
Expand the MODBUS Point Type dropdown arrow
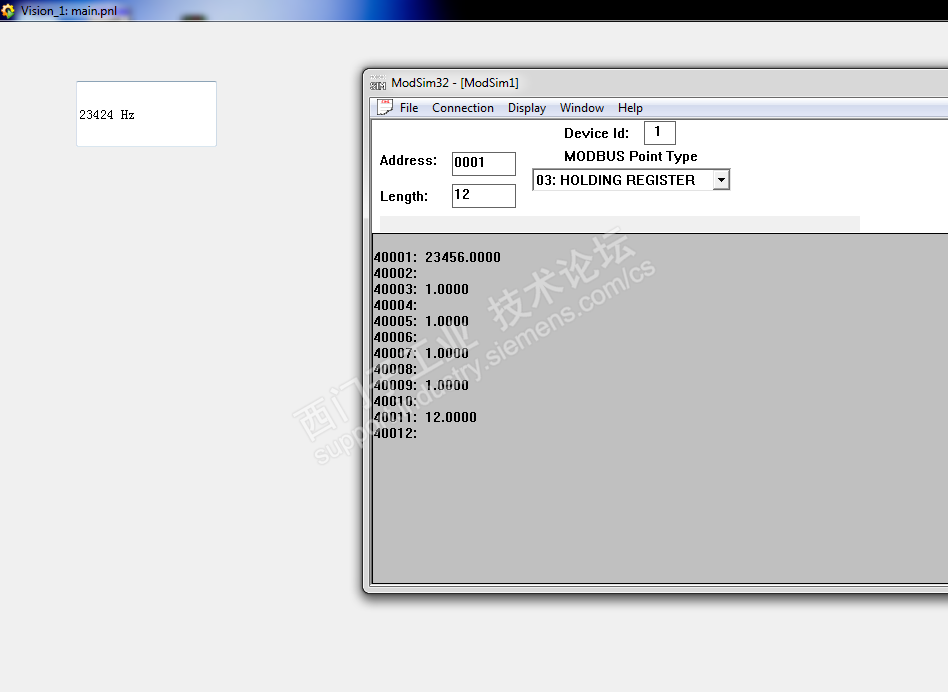coord(721,180)
